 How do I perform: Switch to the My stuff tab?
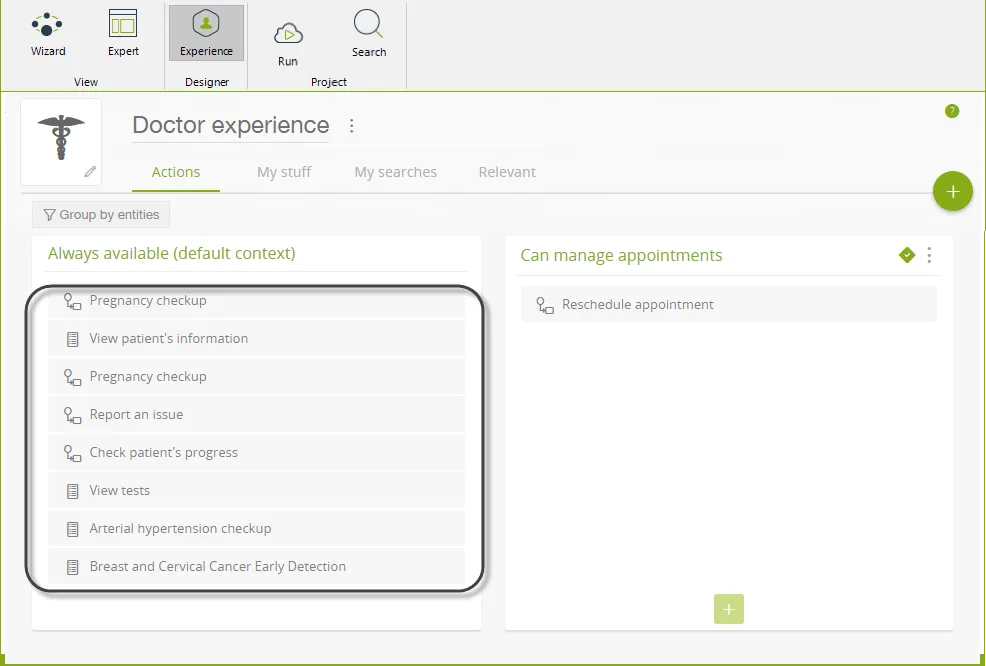click(x=284, y=172)
